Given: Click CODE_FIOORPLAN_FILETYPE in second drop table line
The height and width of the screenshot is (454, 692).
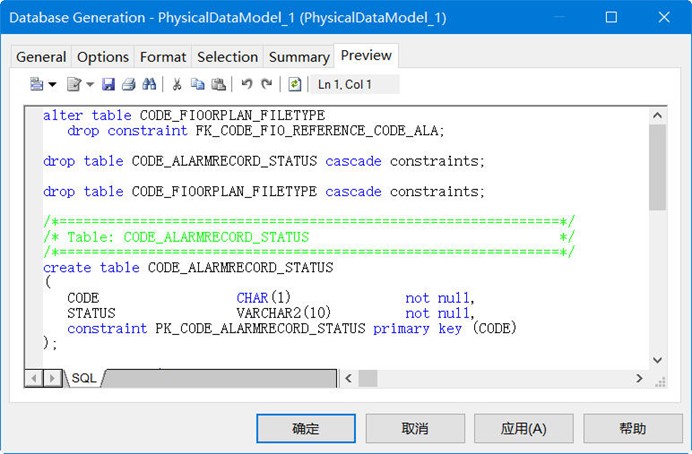Looking at the screenshot, I should coord(224,191).
